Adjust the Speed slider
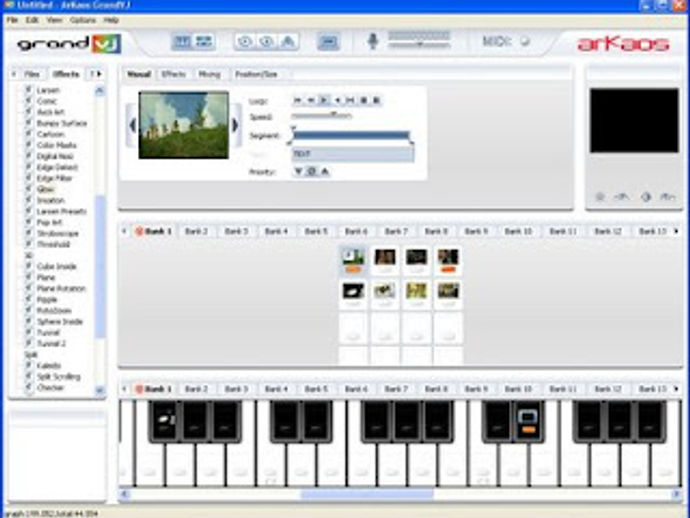Image resolution: width=690 pixels, height=518 pixels. (322, 116)
